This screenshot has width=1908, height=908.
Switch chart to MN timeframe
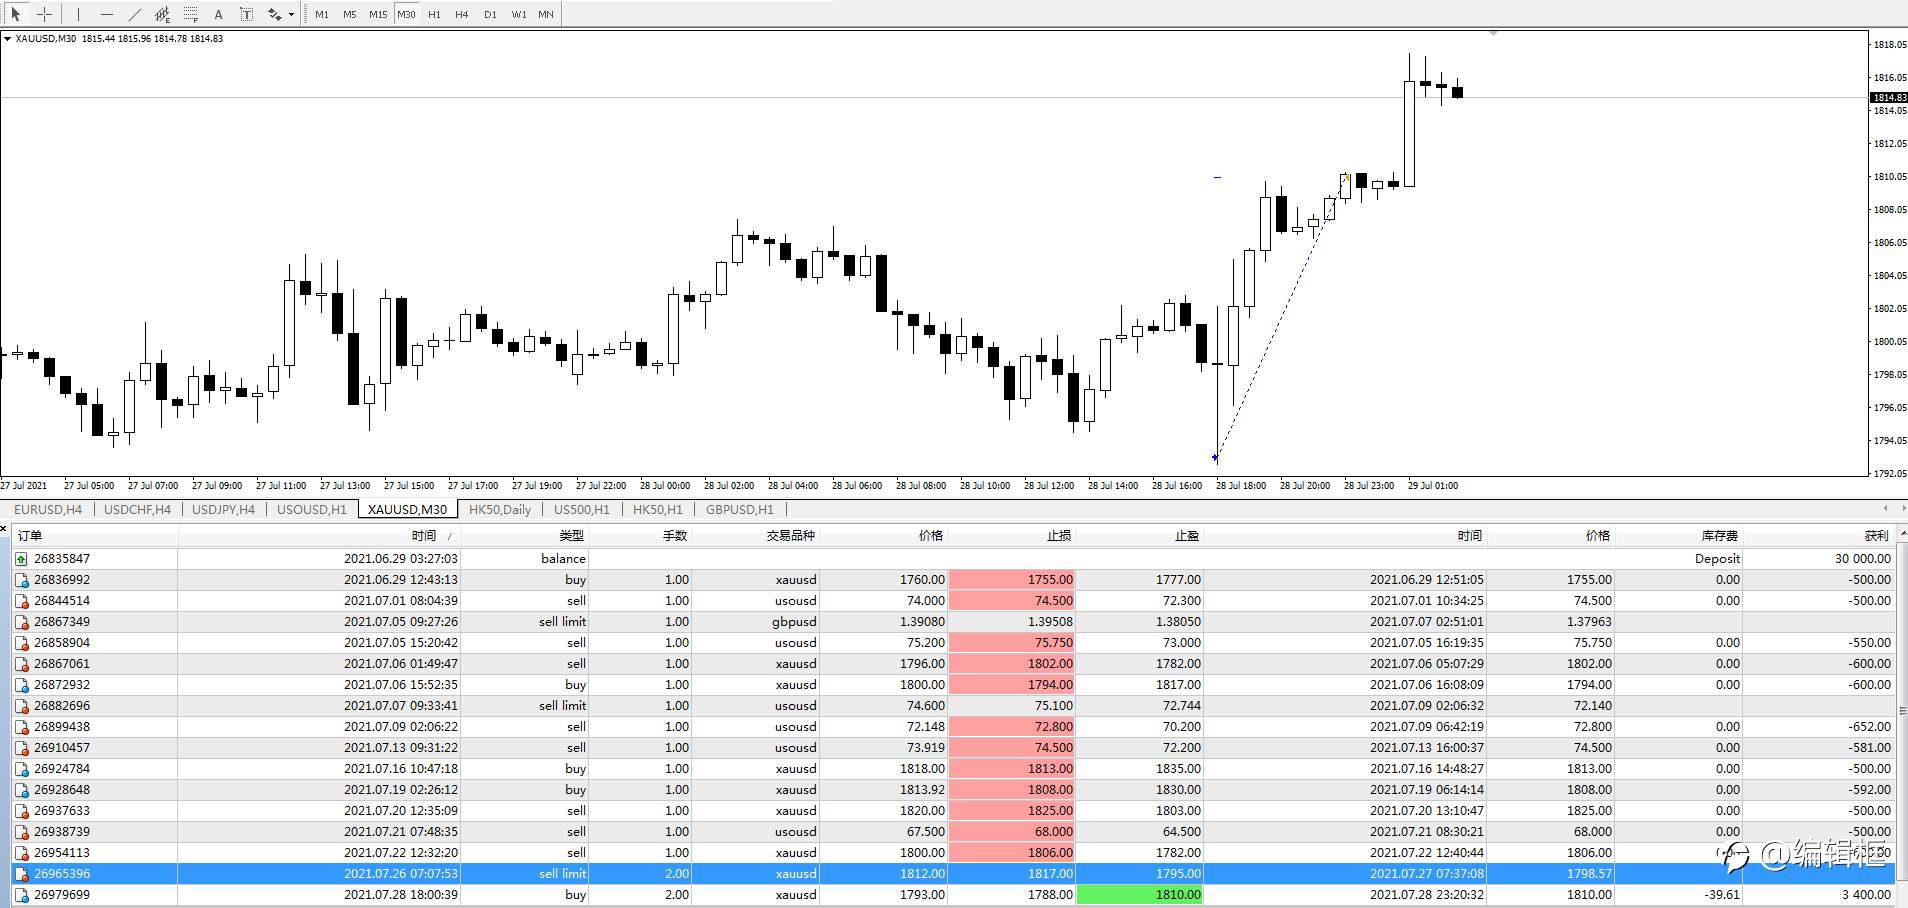click(x=546, y=14)
